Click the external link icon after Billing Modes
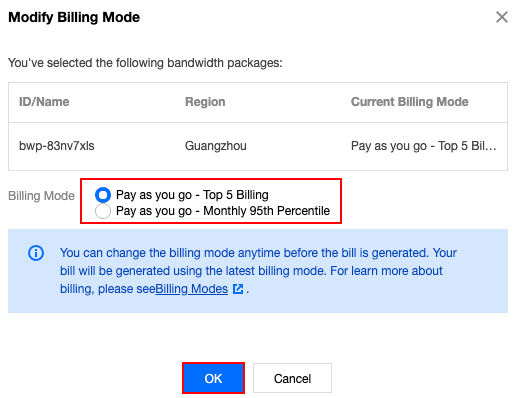This screenshot has width=518, height=398. coord(238,289)
